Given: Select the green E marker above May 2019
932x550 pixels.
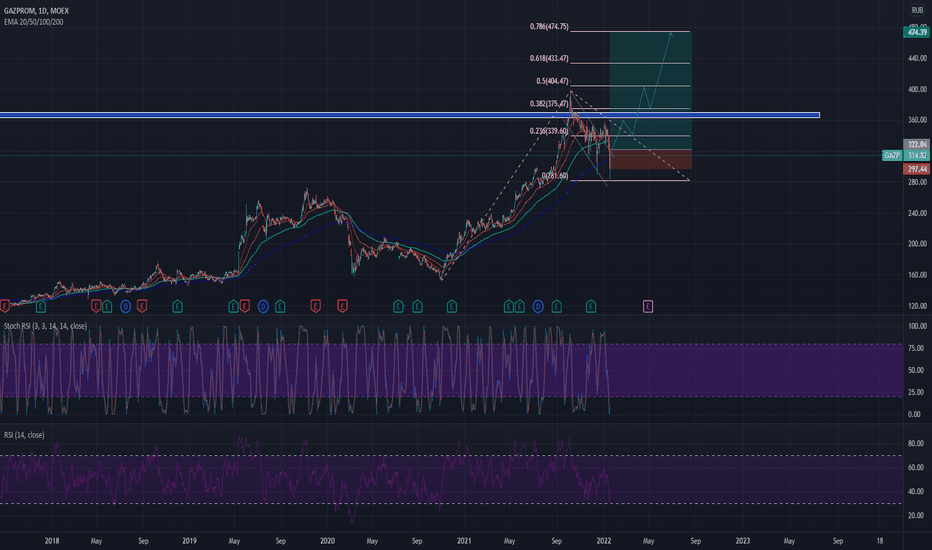Looking at the screenshot, I should (x=234, y=306).
